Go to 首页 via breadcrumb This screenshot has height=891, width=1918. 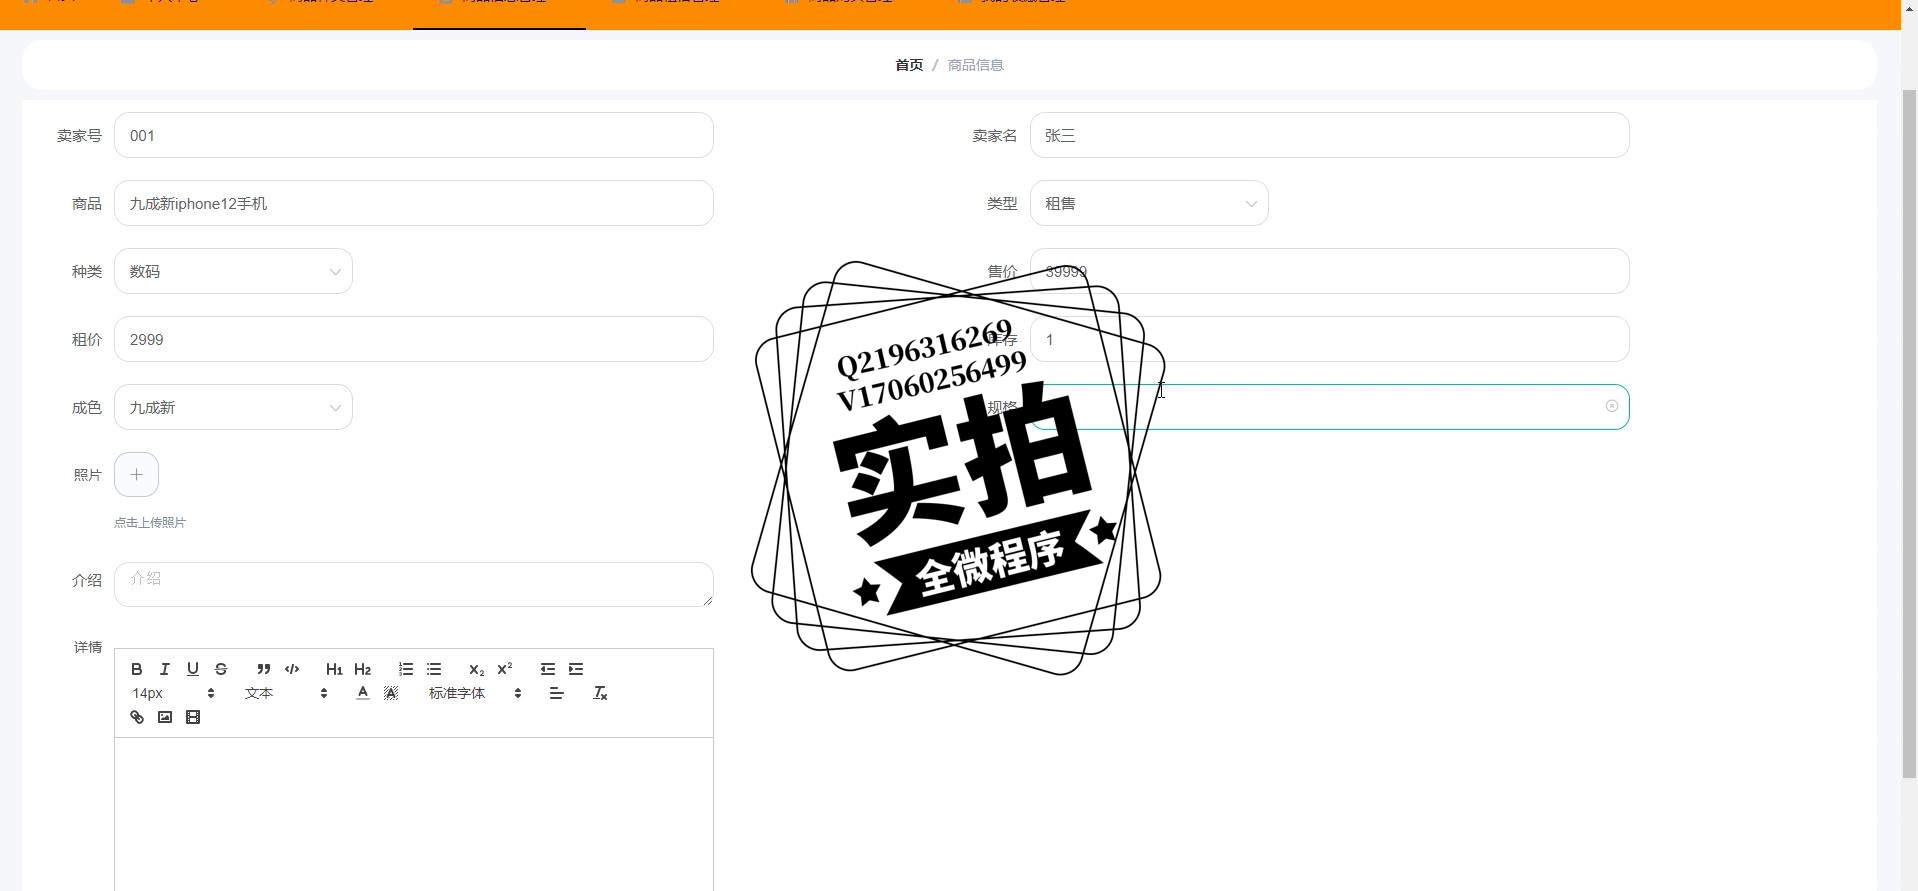click(x=909, y=65)
